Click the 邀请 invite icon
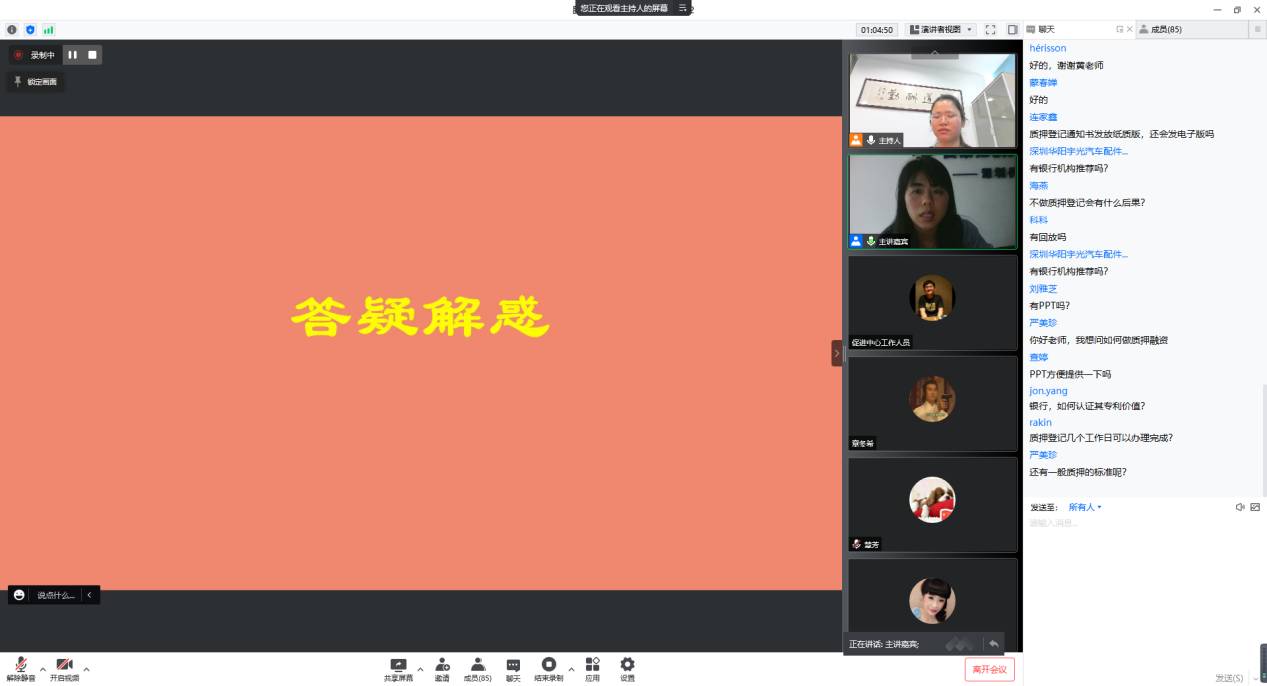 pos(442,669)
